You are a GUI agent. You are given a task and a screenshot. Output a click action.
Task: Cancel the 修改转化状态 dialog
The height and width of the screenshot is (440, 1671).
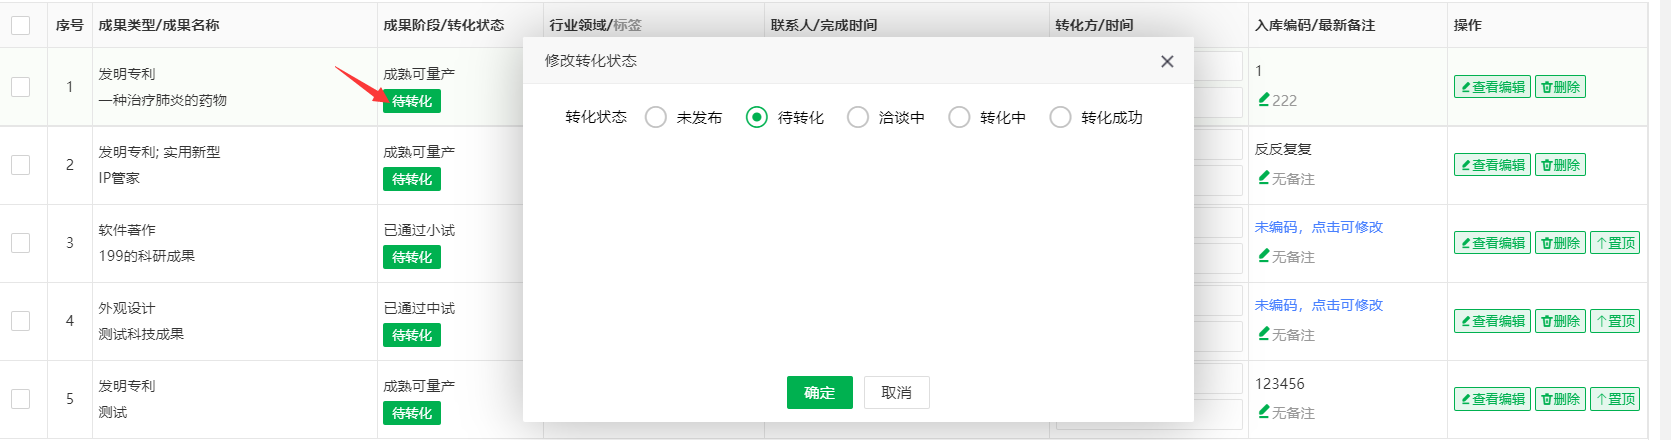point(896,392)
